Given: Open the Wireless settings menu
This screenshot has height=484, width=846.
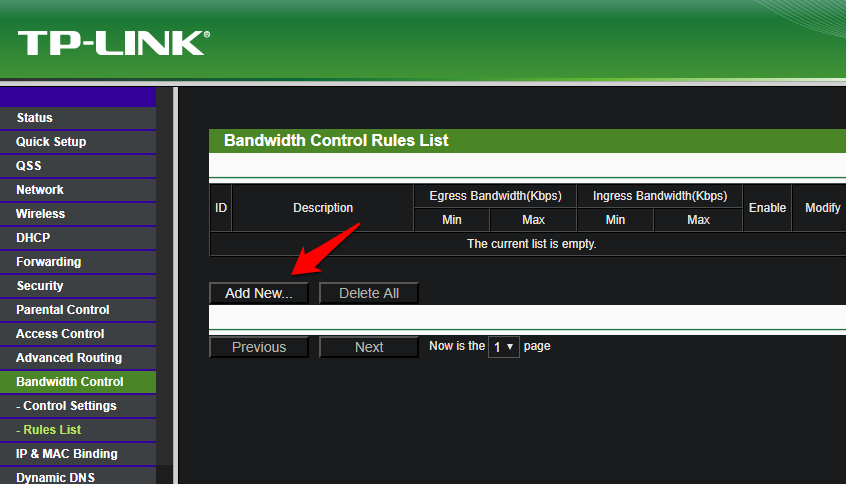Looking at the screenshot, I should (x=78, y=214).
